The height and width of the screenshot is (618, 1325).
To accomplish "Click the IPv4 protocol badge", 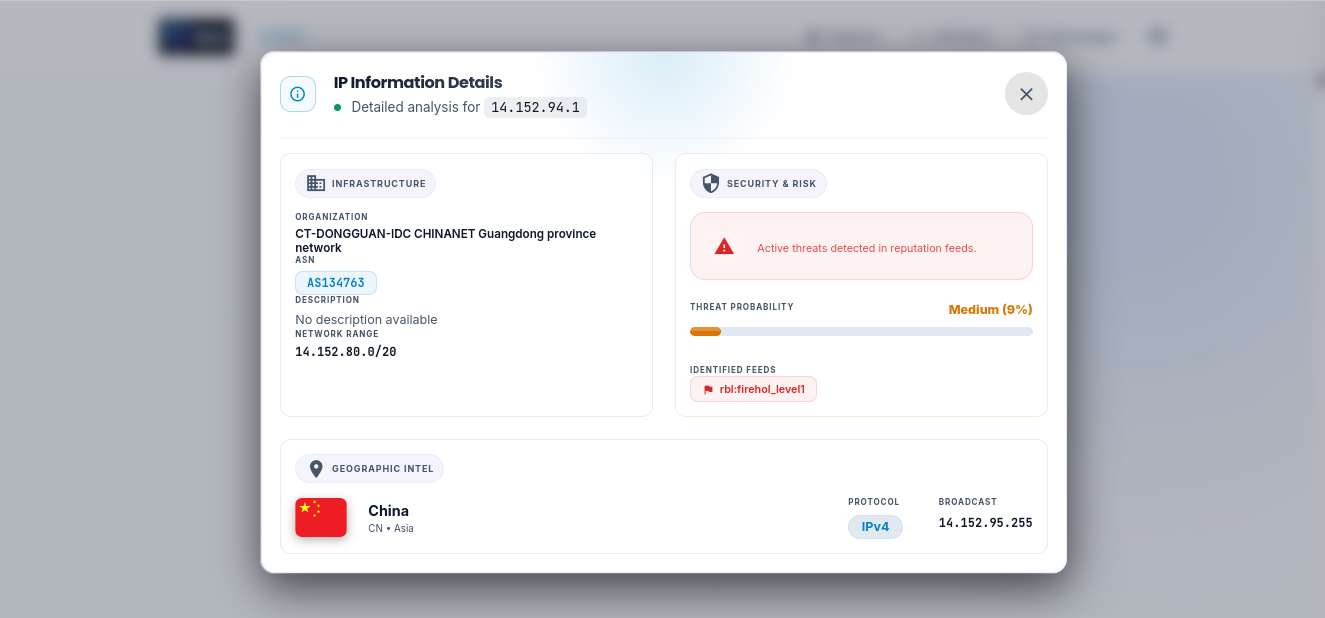I will [x=875, y=527].
